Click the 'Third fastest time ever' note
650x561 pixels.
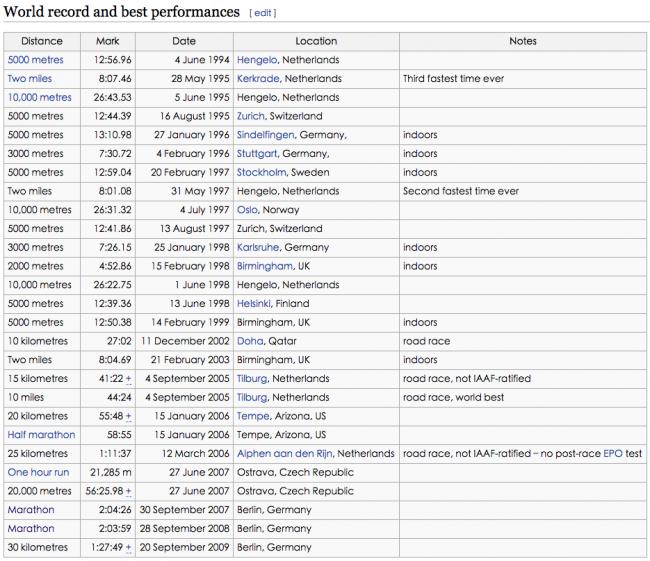453,78
